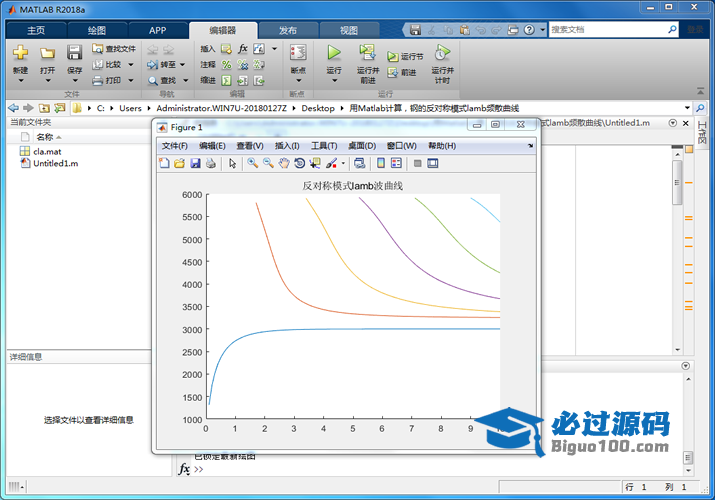Screen dimensions: 715x500
Task: Switch to 发布 (Publish) tab
Action: click(x=288, y=31)
